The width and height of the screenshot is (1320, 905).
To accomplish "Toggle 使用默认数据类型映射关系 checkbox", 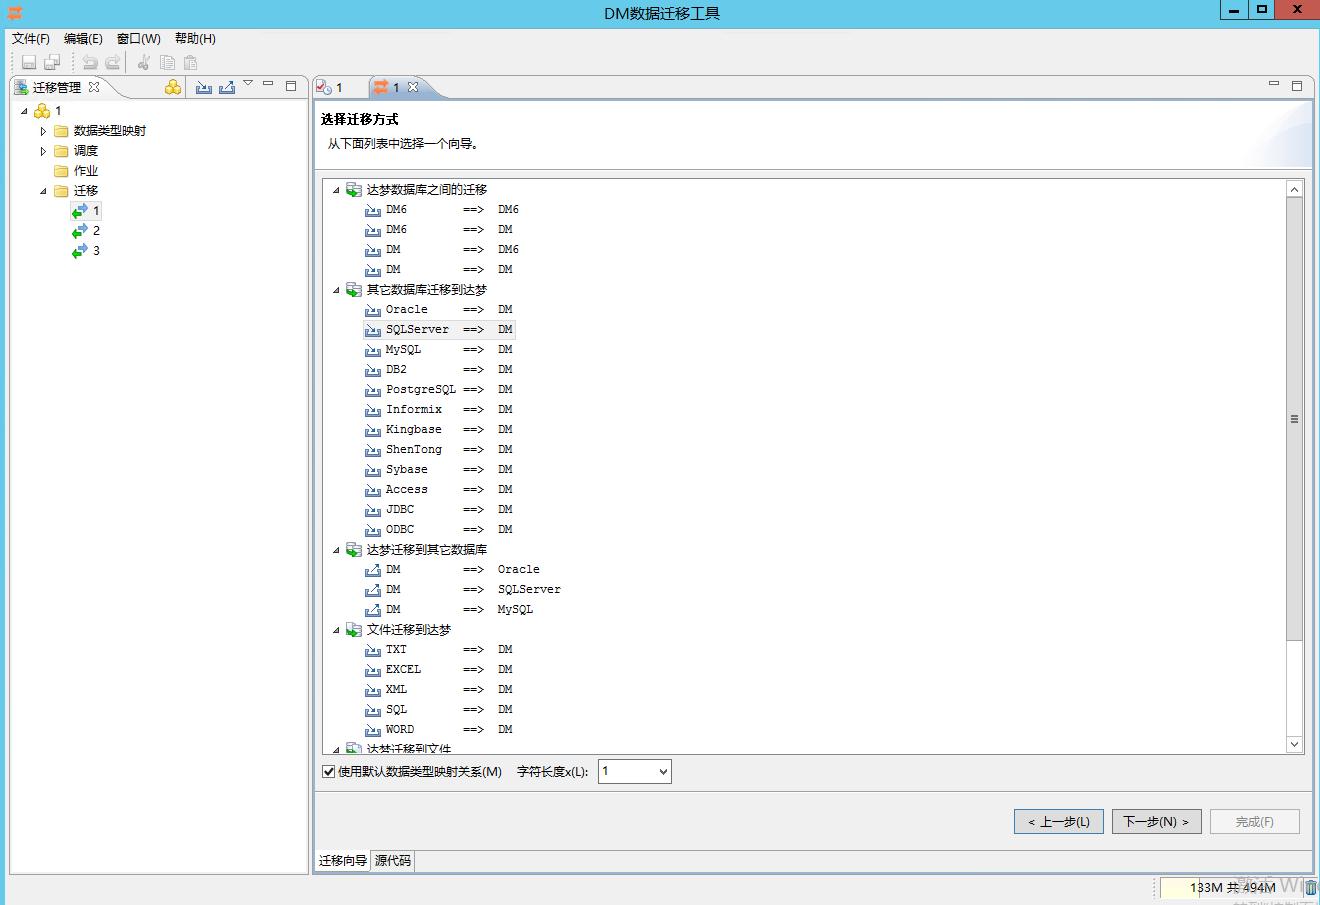I will point(328,771).
